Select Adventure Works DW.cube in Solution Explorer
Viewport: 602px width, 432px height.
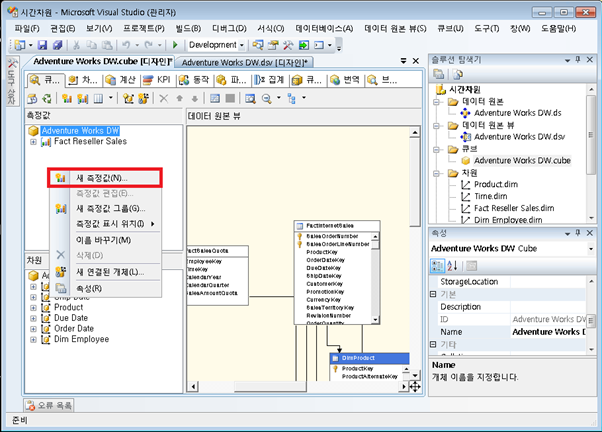(x=522, y=161)
